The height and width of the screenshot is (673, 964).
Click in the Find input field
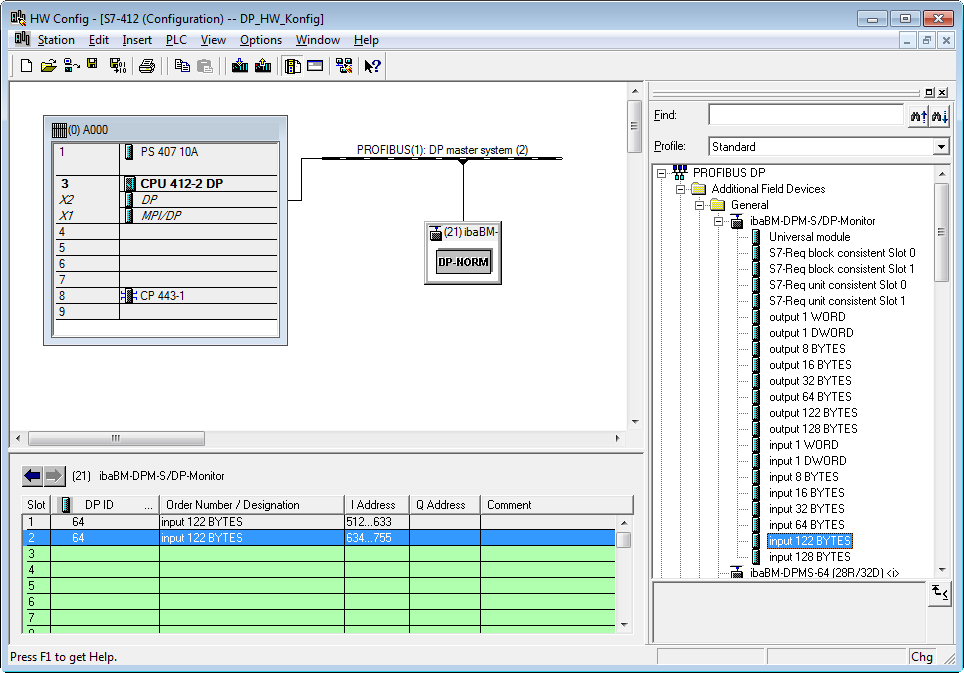point(805,116)
